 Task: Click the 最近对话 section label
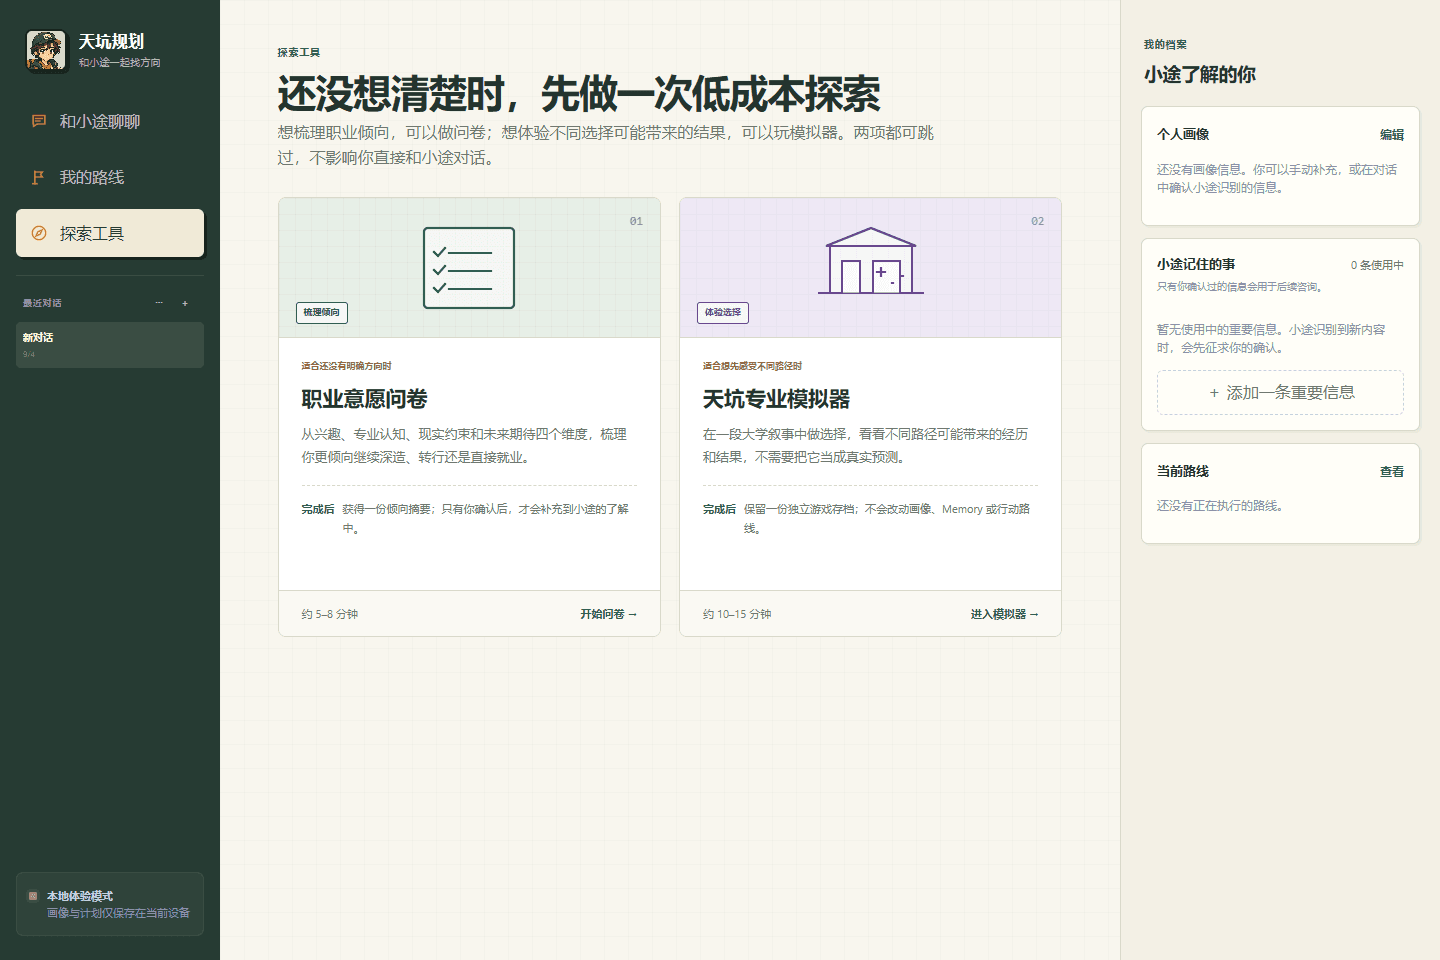pos(42,303)
